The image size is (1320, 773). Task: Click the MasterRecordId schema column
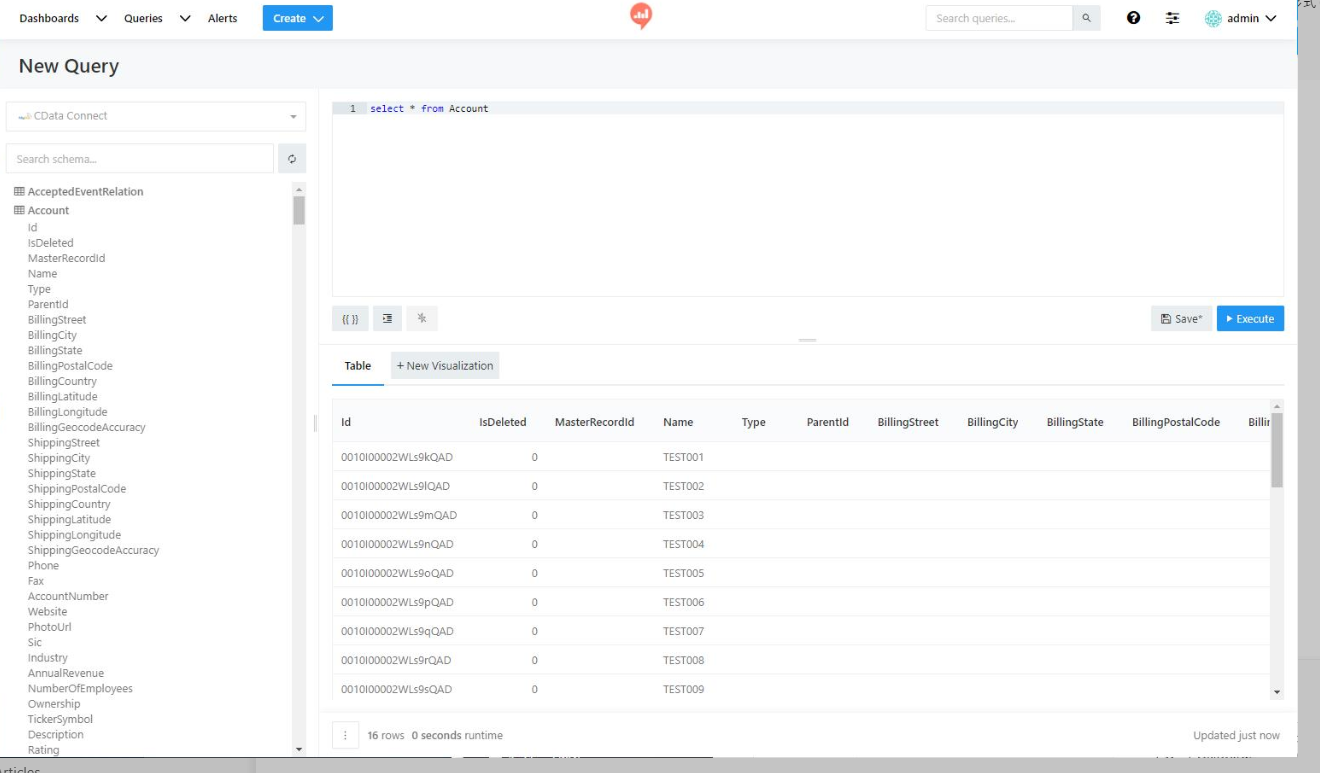coord(66,258)
